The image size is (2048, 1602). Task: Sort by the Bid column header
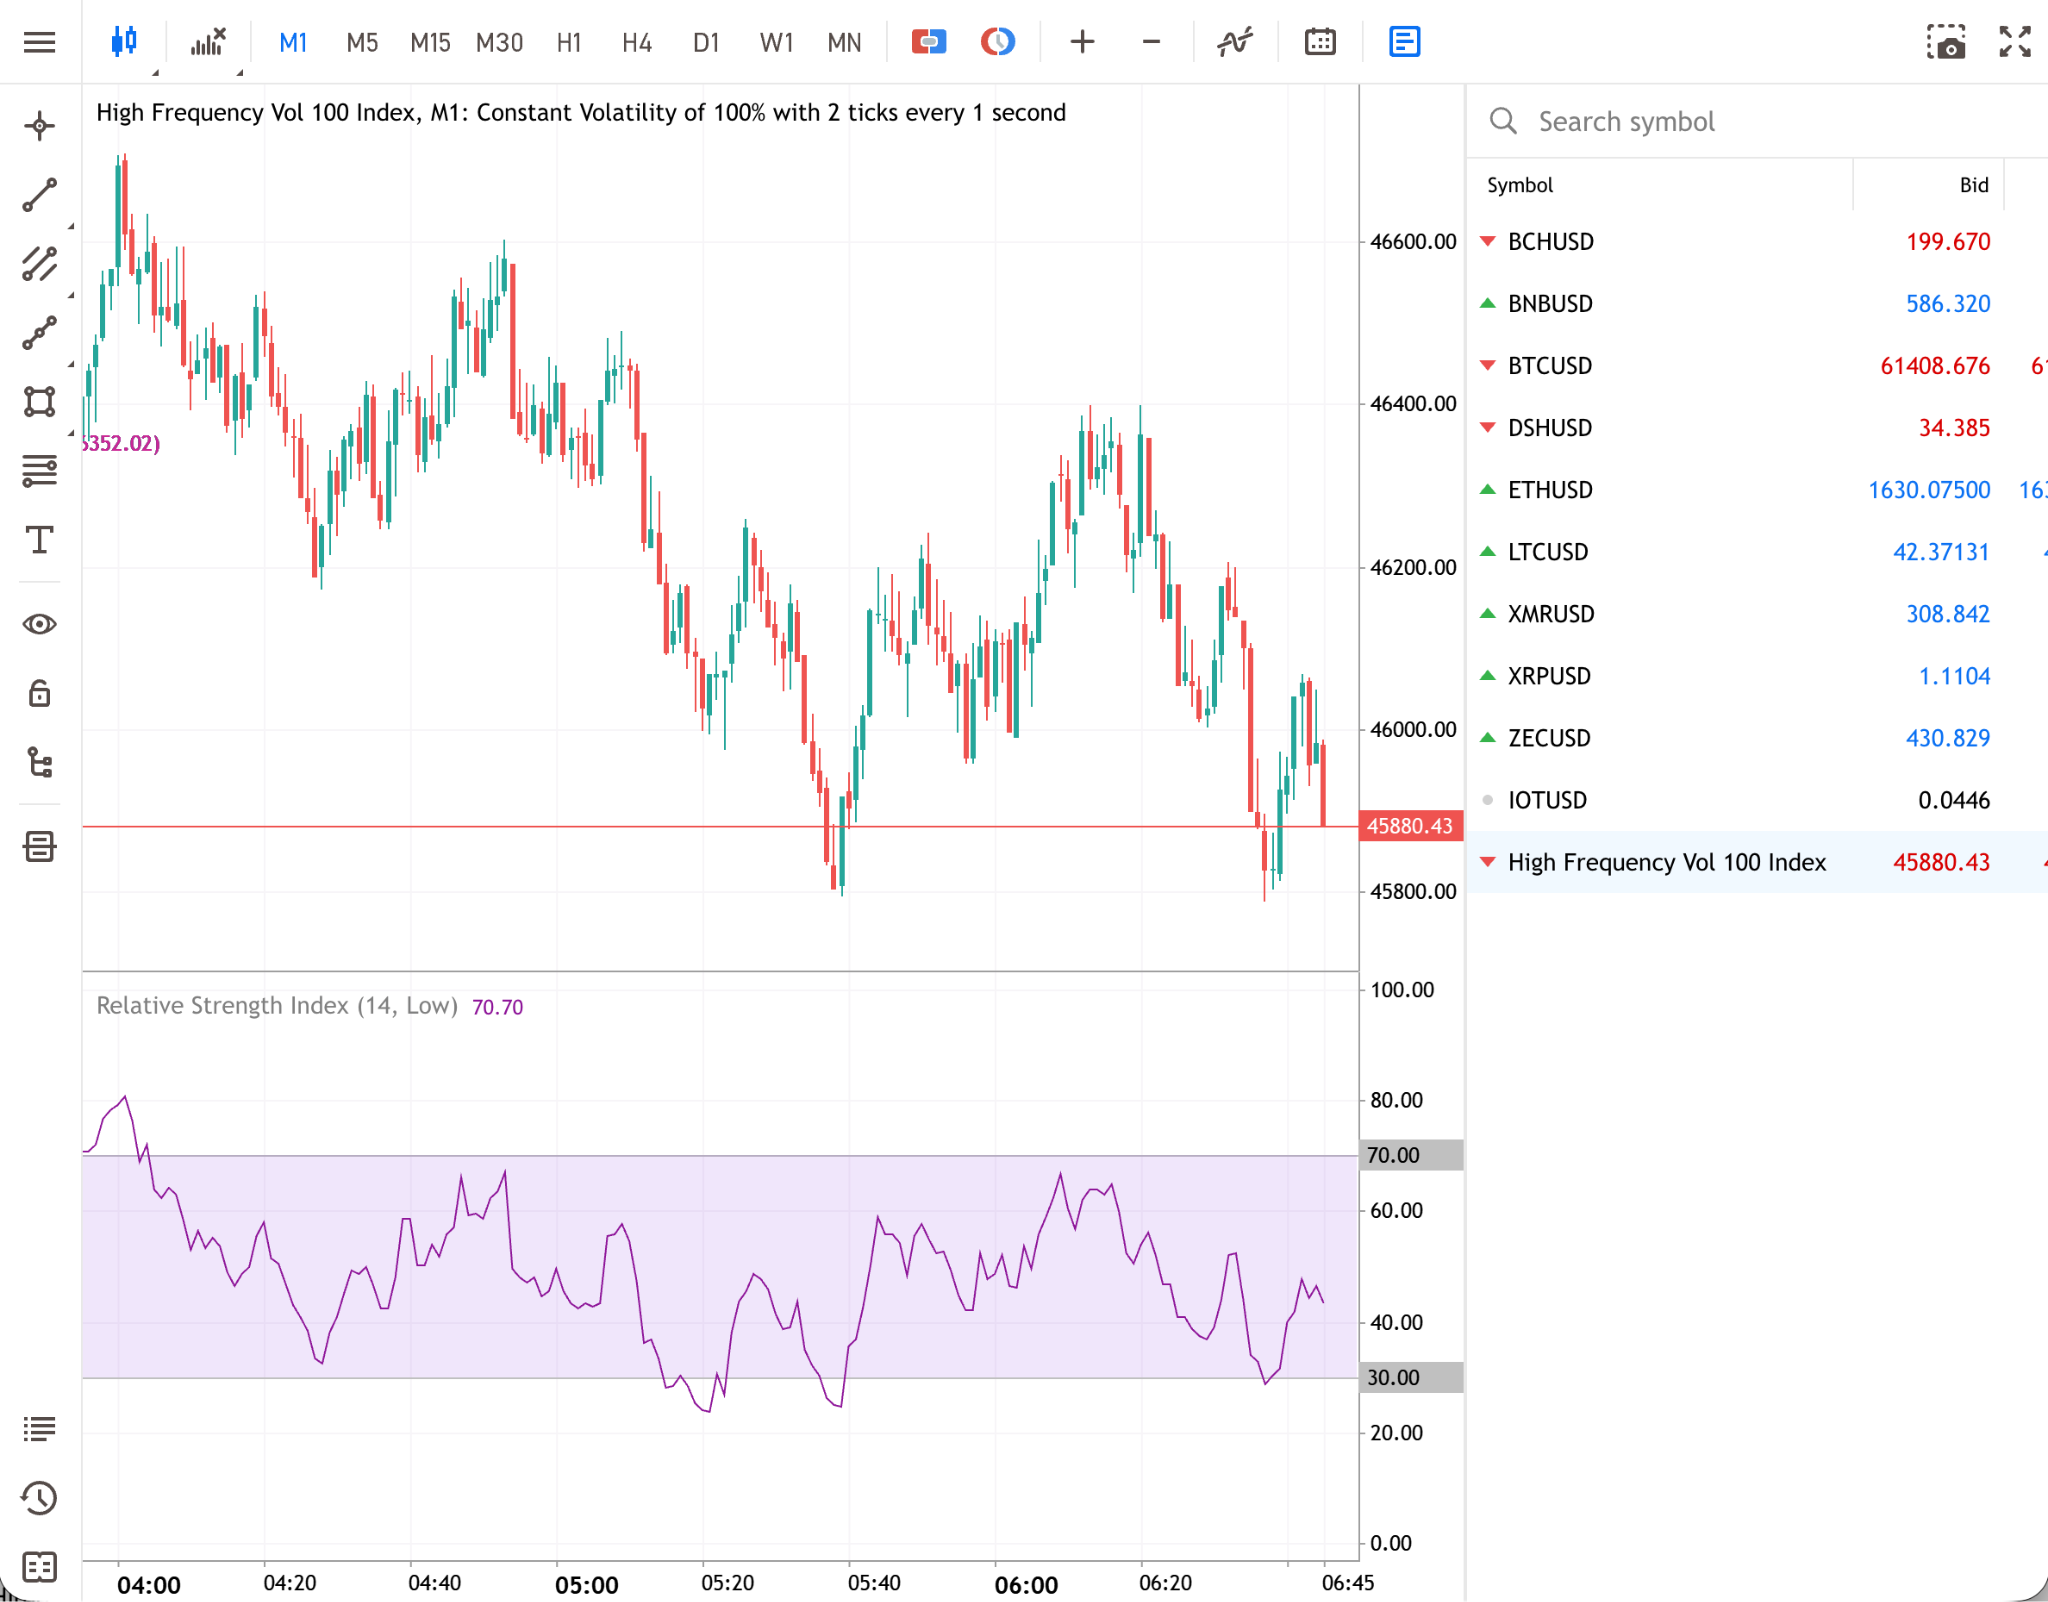1974,185
